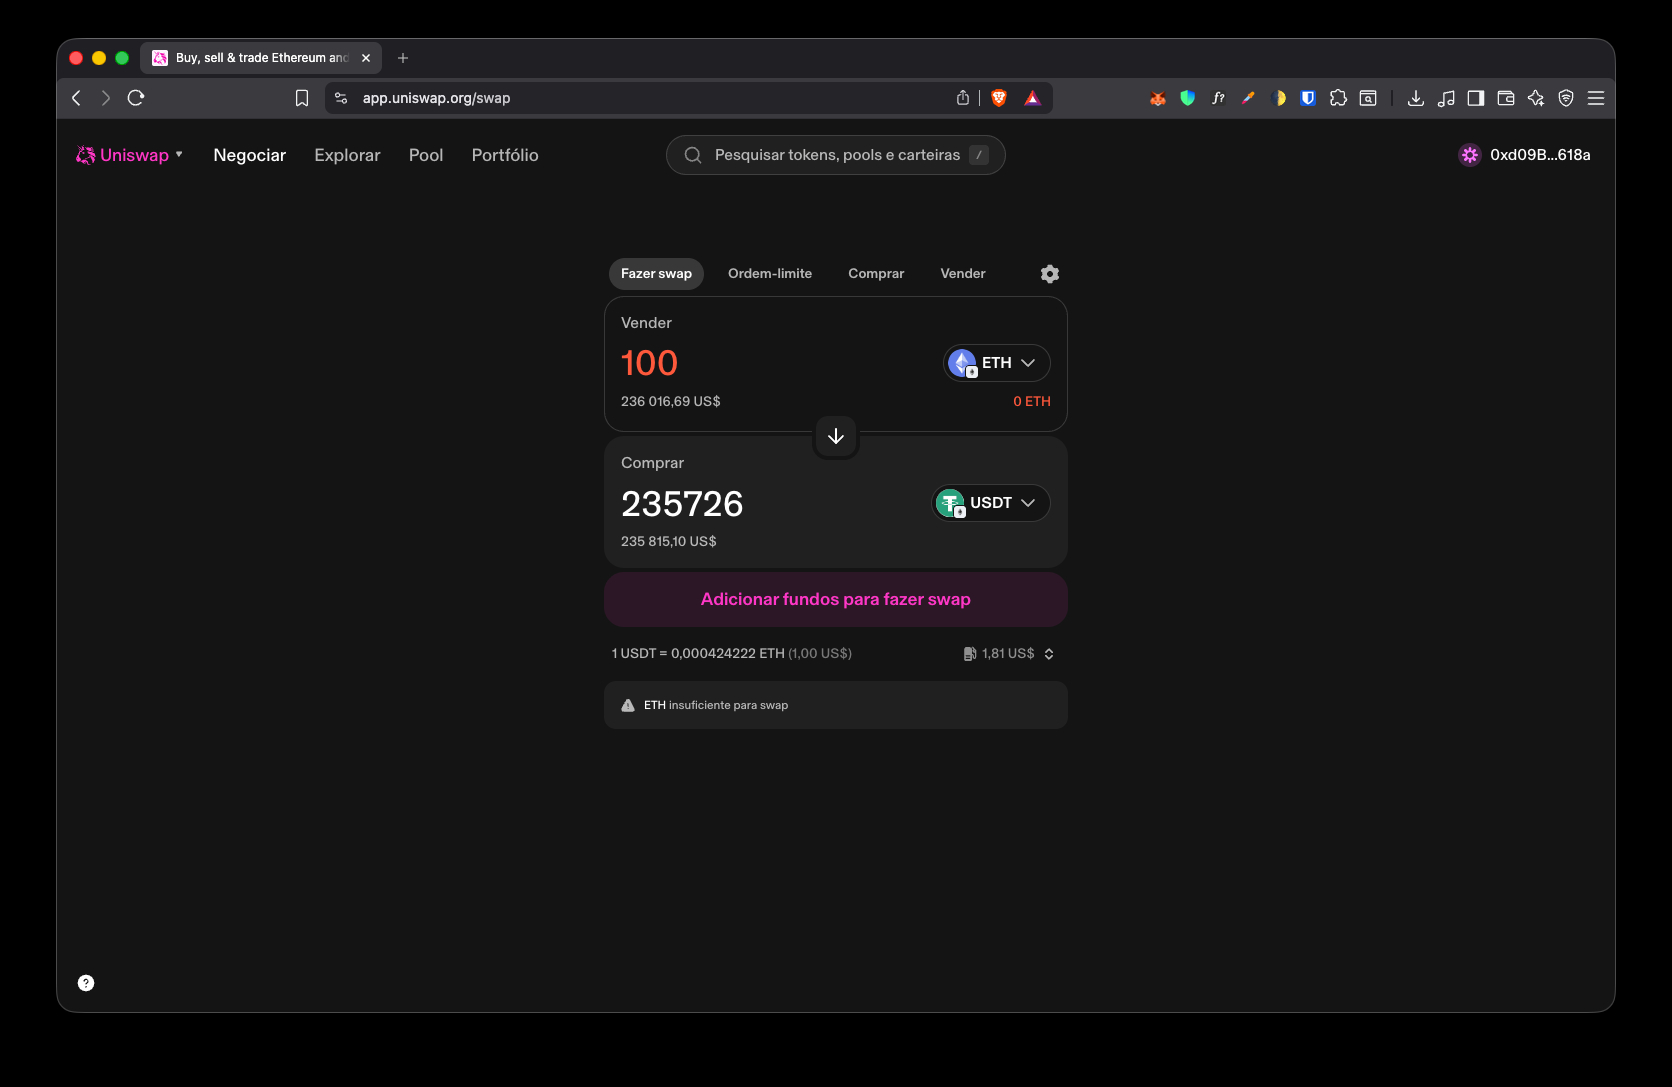Screen dimensions: 1672x1087
Task: Close the Uniswap browser tab
Action: click(366, 58)
